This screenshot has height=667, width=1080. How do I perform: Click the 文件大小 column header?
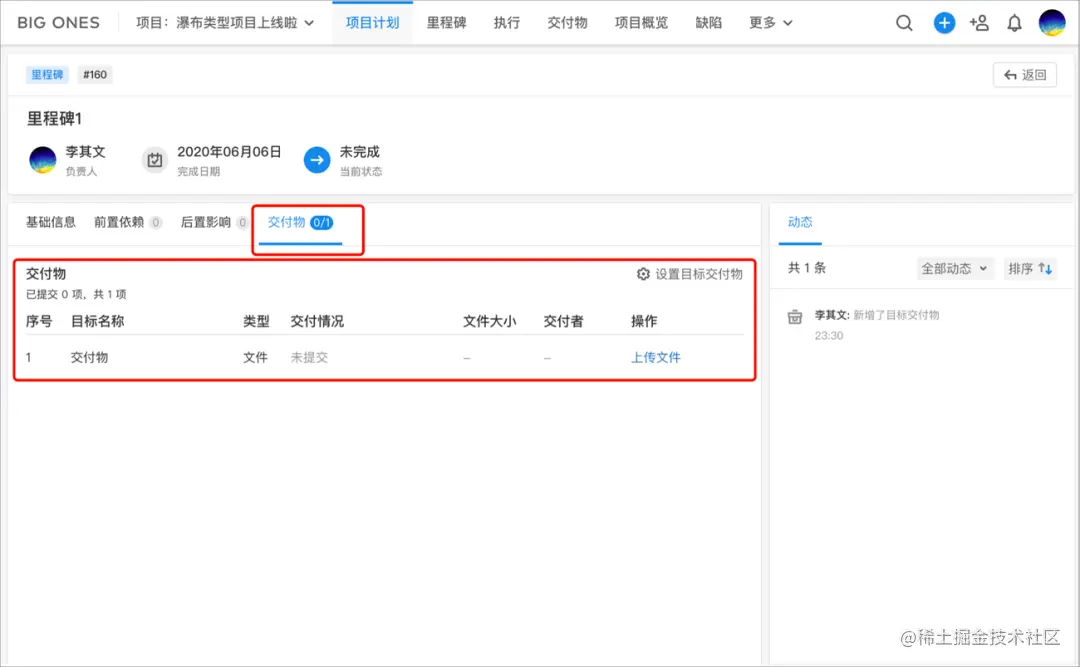click(x=489, y=321)
